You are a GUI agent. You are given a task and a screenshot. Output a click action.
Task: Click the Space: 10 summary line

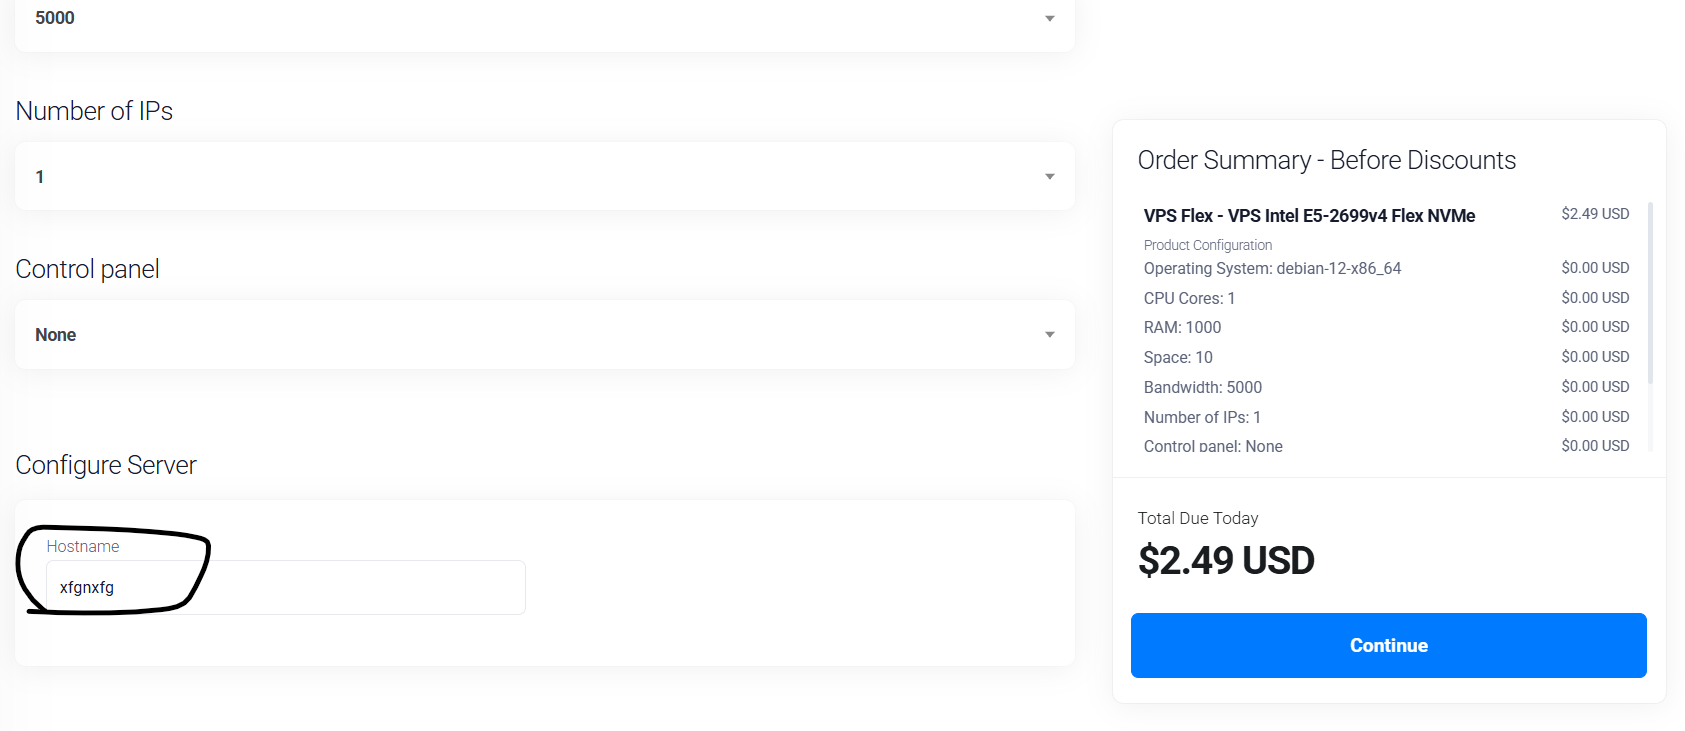1178,358
